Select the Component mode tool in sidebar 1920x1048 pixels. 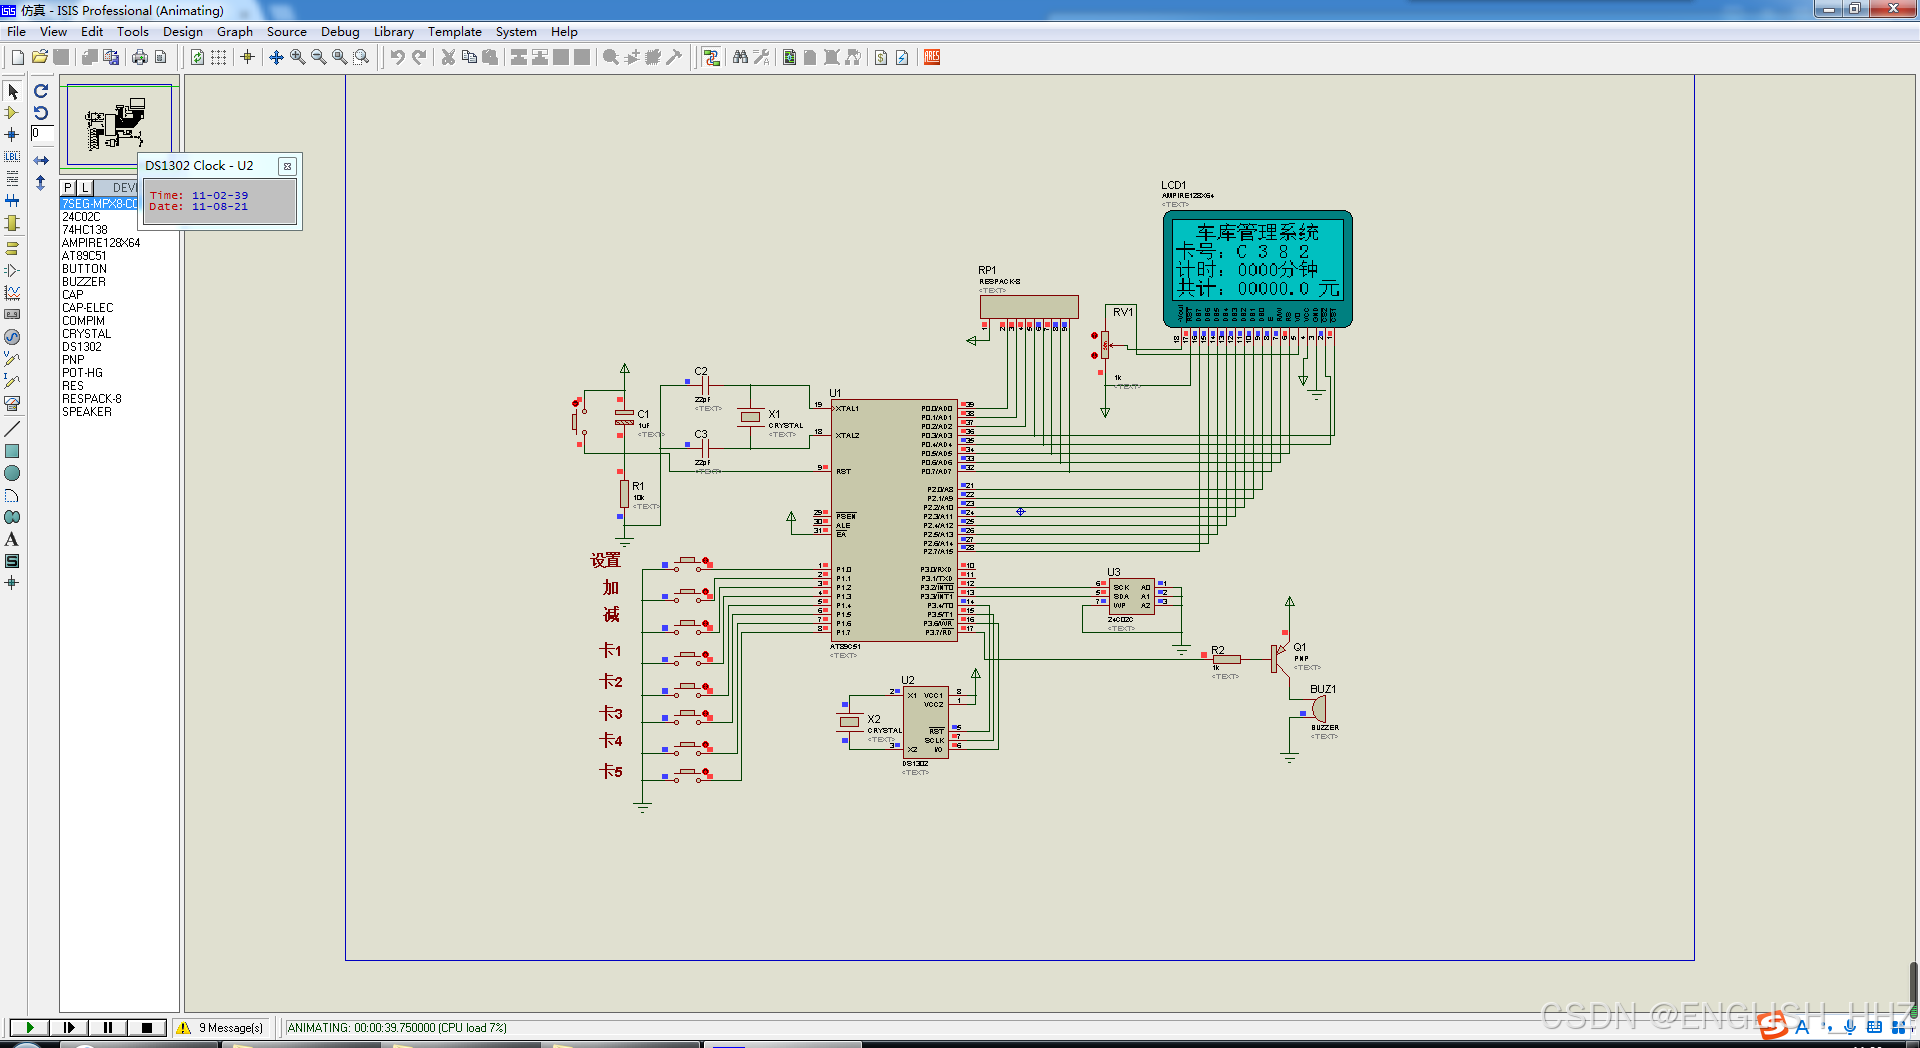click(x=12, y=113)
